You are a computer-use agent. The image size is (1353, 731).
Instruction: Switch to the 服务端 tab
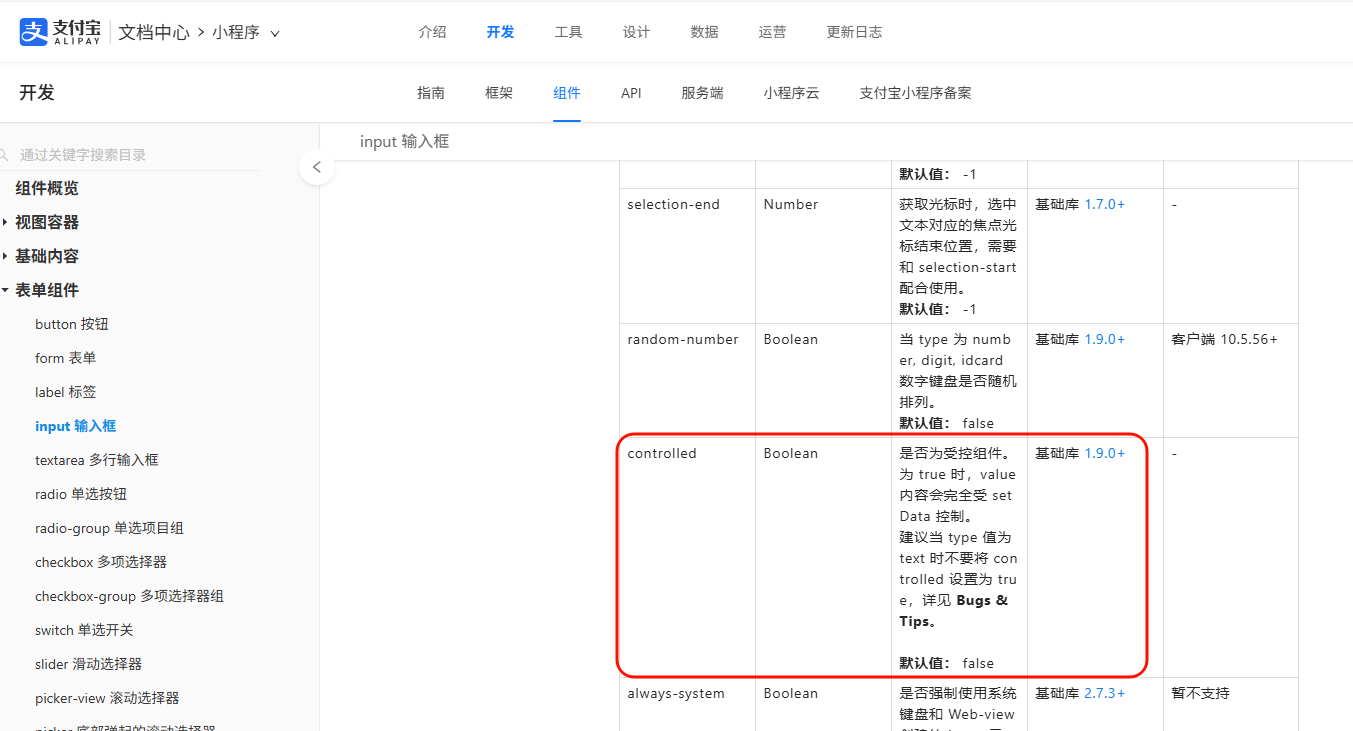click(x=702, y=93)
